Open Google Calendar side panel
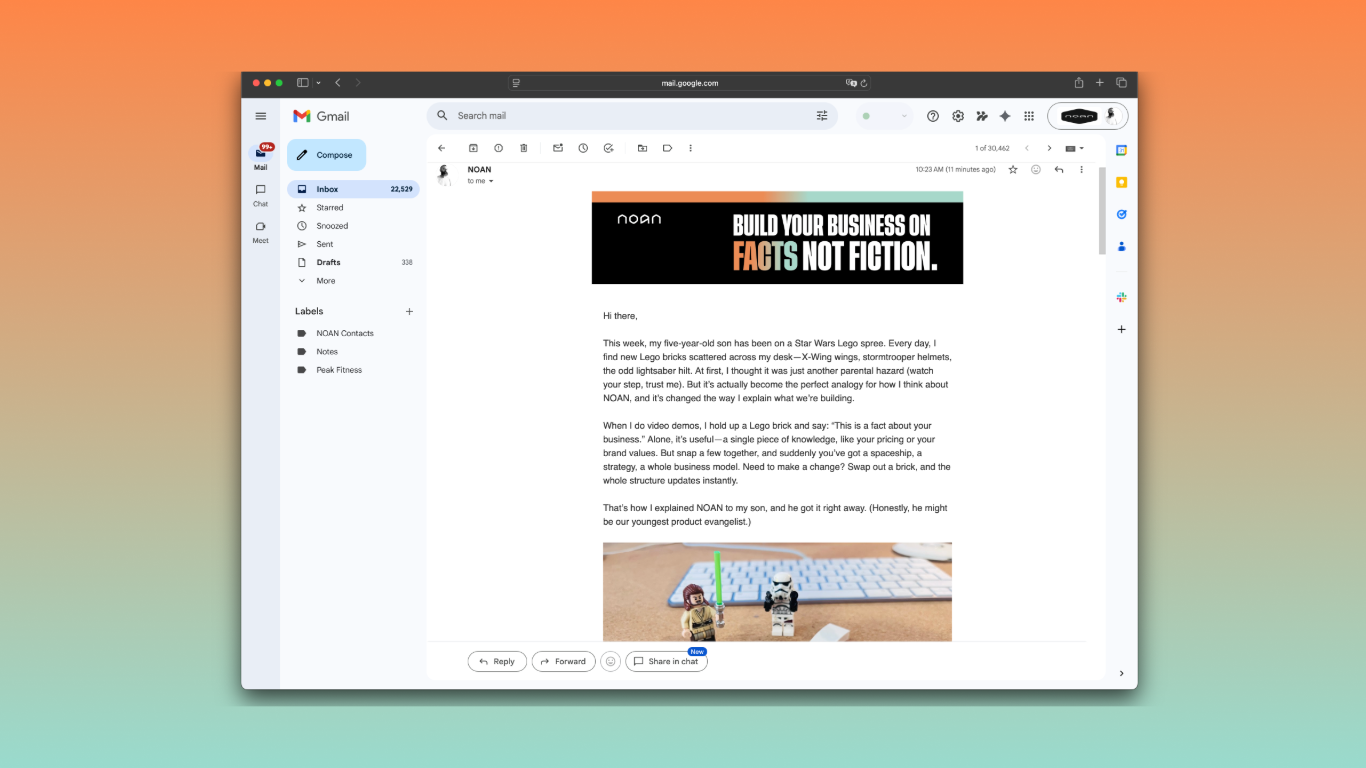Viewport: 1366px width, 768px height. coord(1122,150)
